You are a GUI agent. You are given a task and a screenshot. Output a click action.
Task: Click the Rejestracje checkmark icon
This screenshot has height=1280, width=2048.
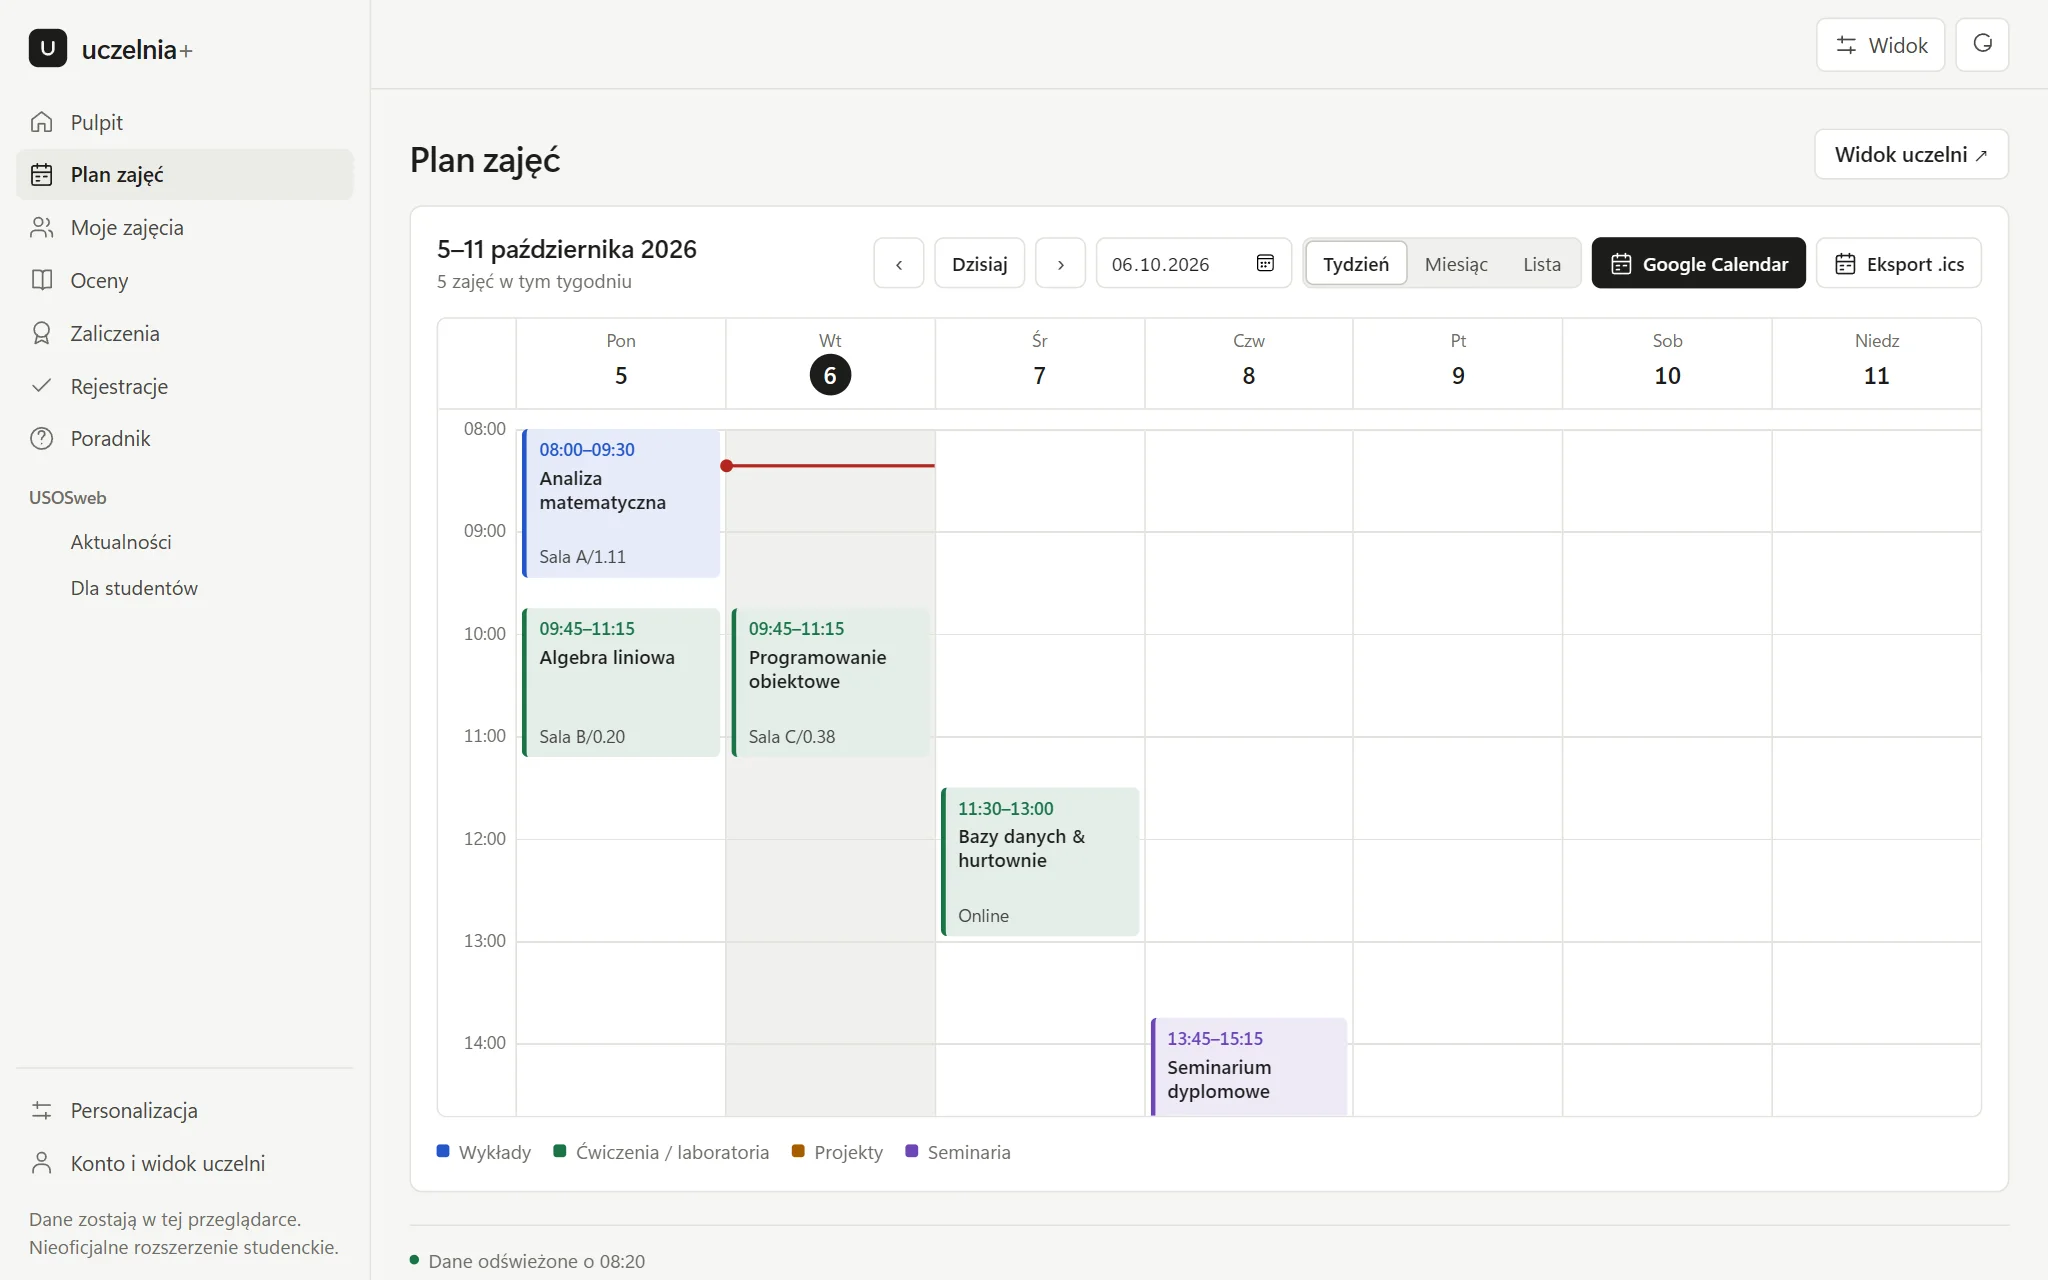pos(41,386)
